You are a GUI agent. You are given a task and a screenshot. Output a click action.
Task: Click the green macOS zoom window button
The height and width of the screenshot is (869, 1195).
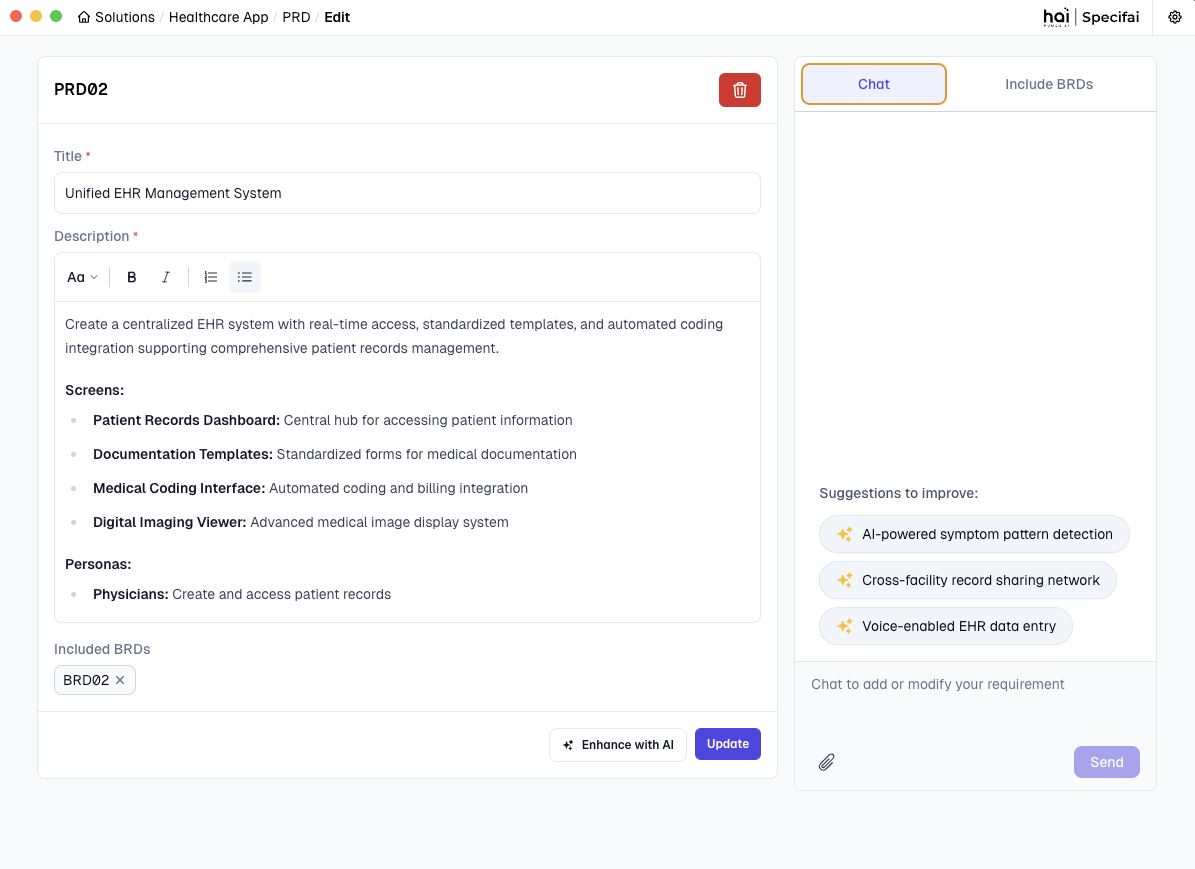(56, 16)
